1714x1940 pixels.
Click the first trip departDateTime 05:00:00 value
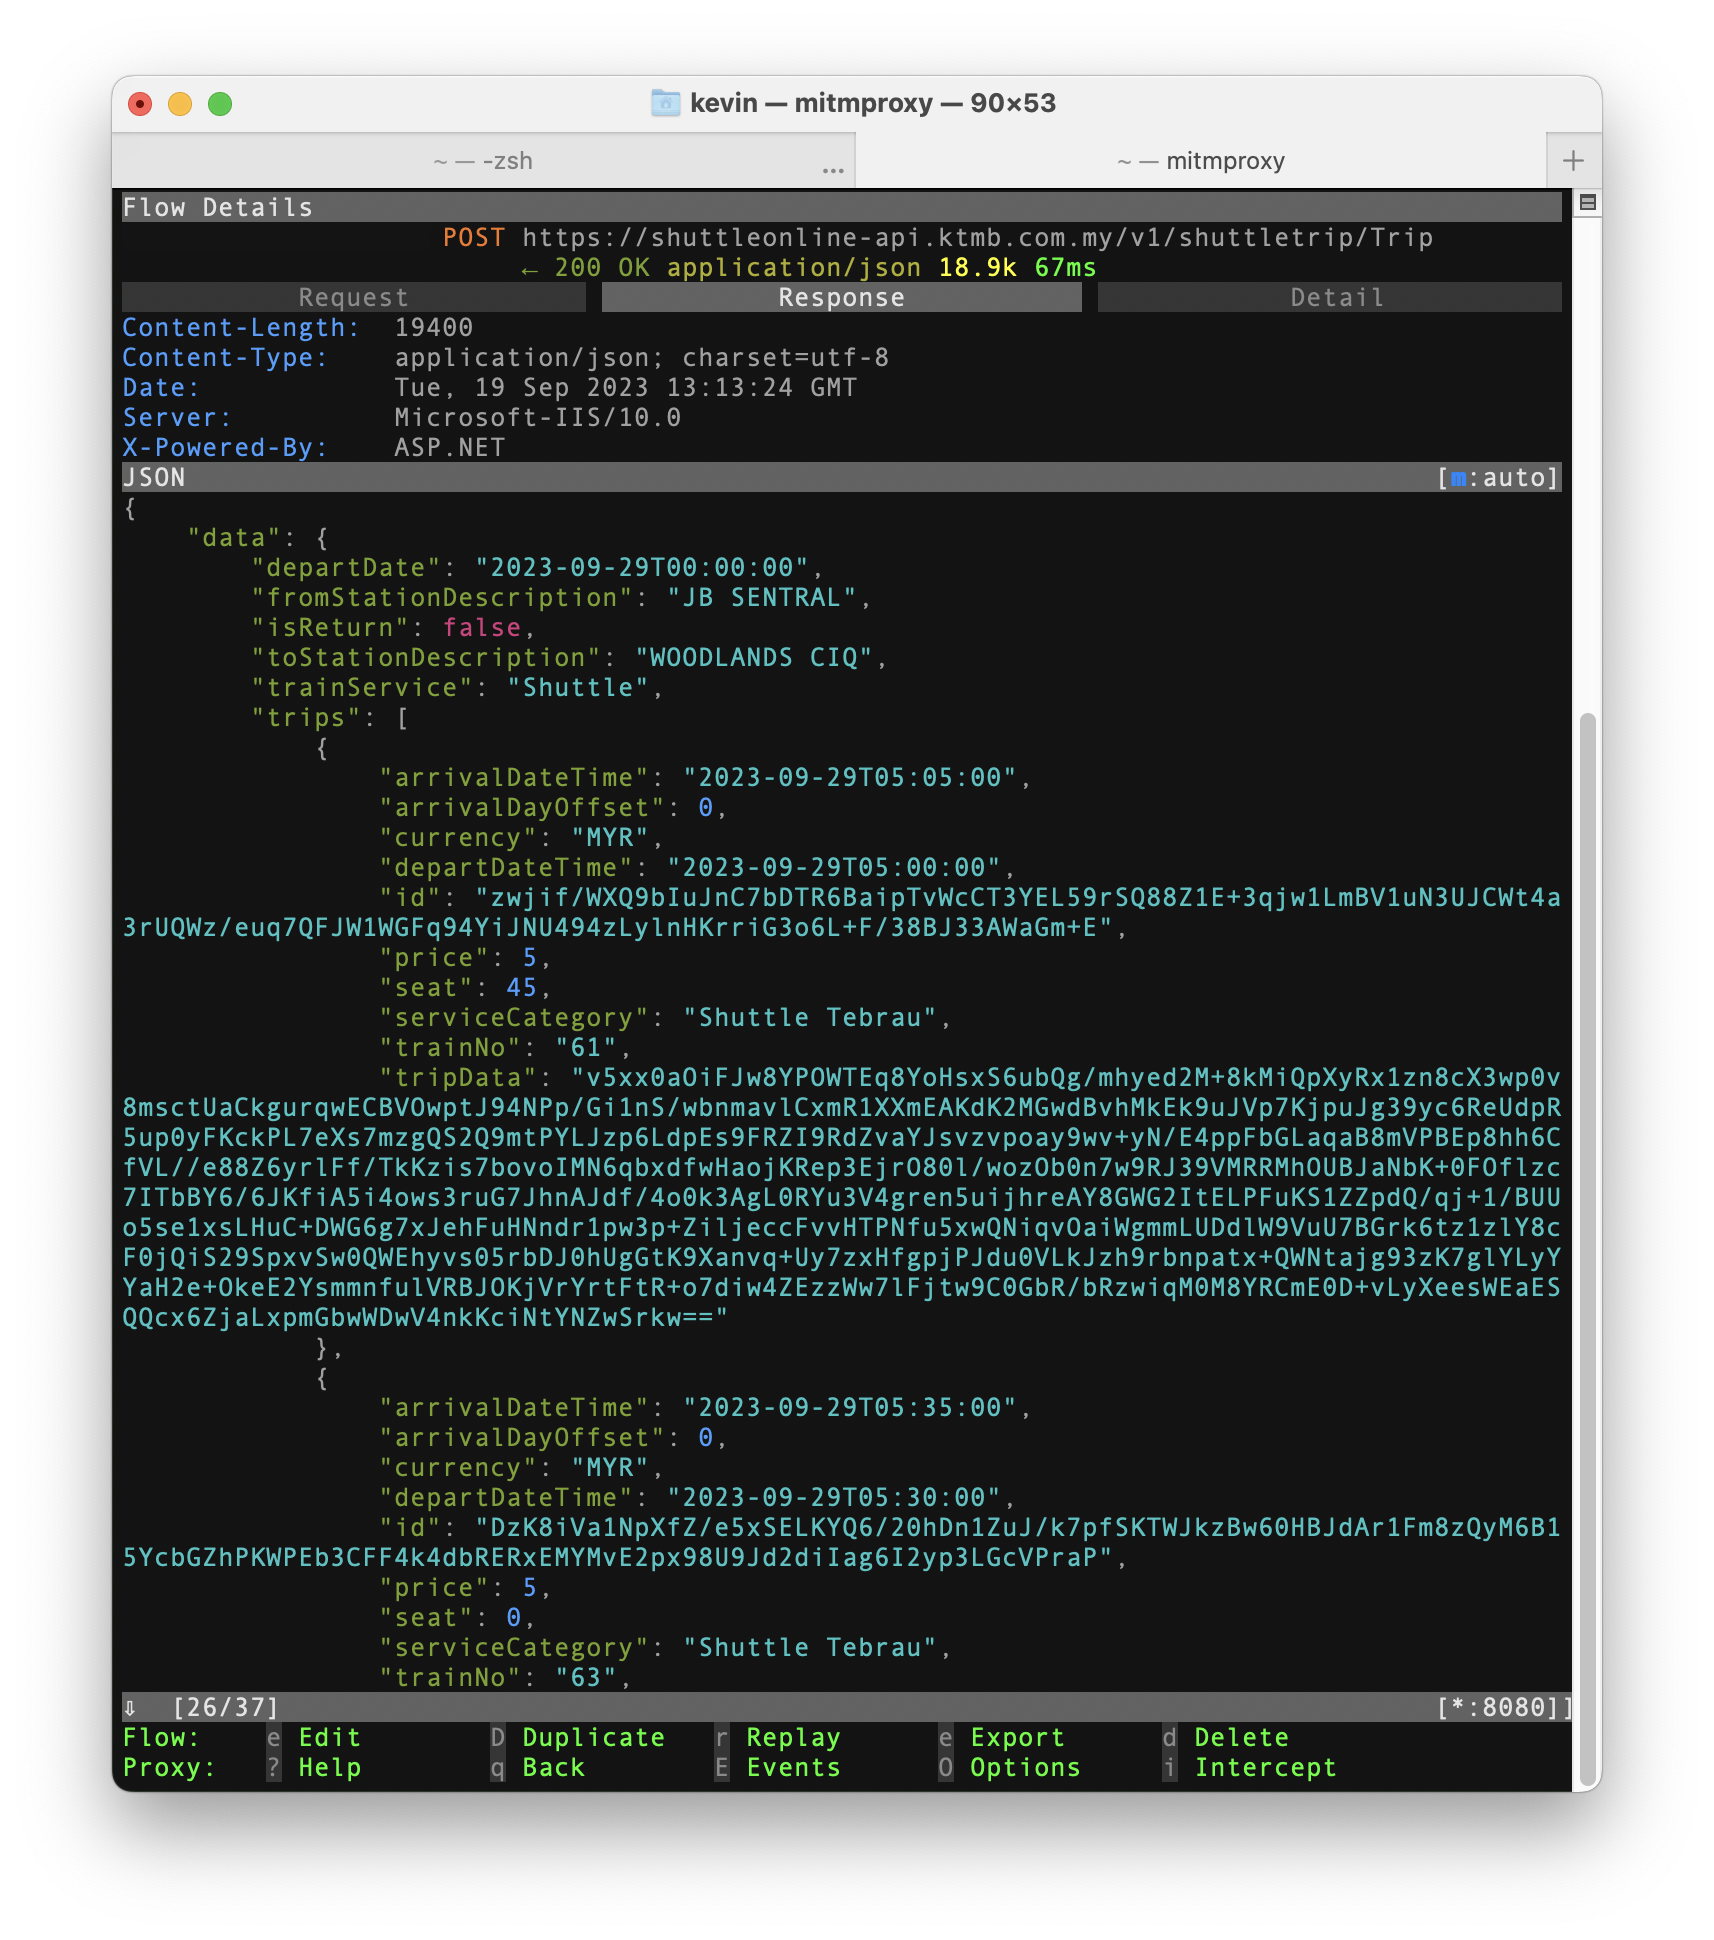pyautogui.click(x=833, y=867)
